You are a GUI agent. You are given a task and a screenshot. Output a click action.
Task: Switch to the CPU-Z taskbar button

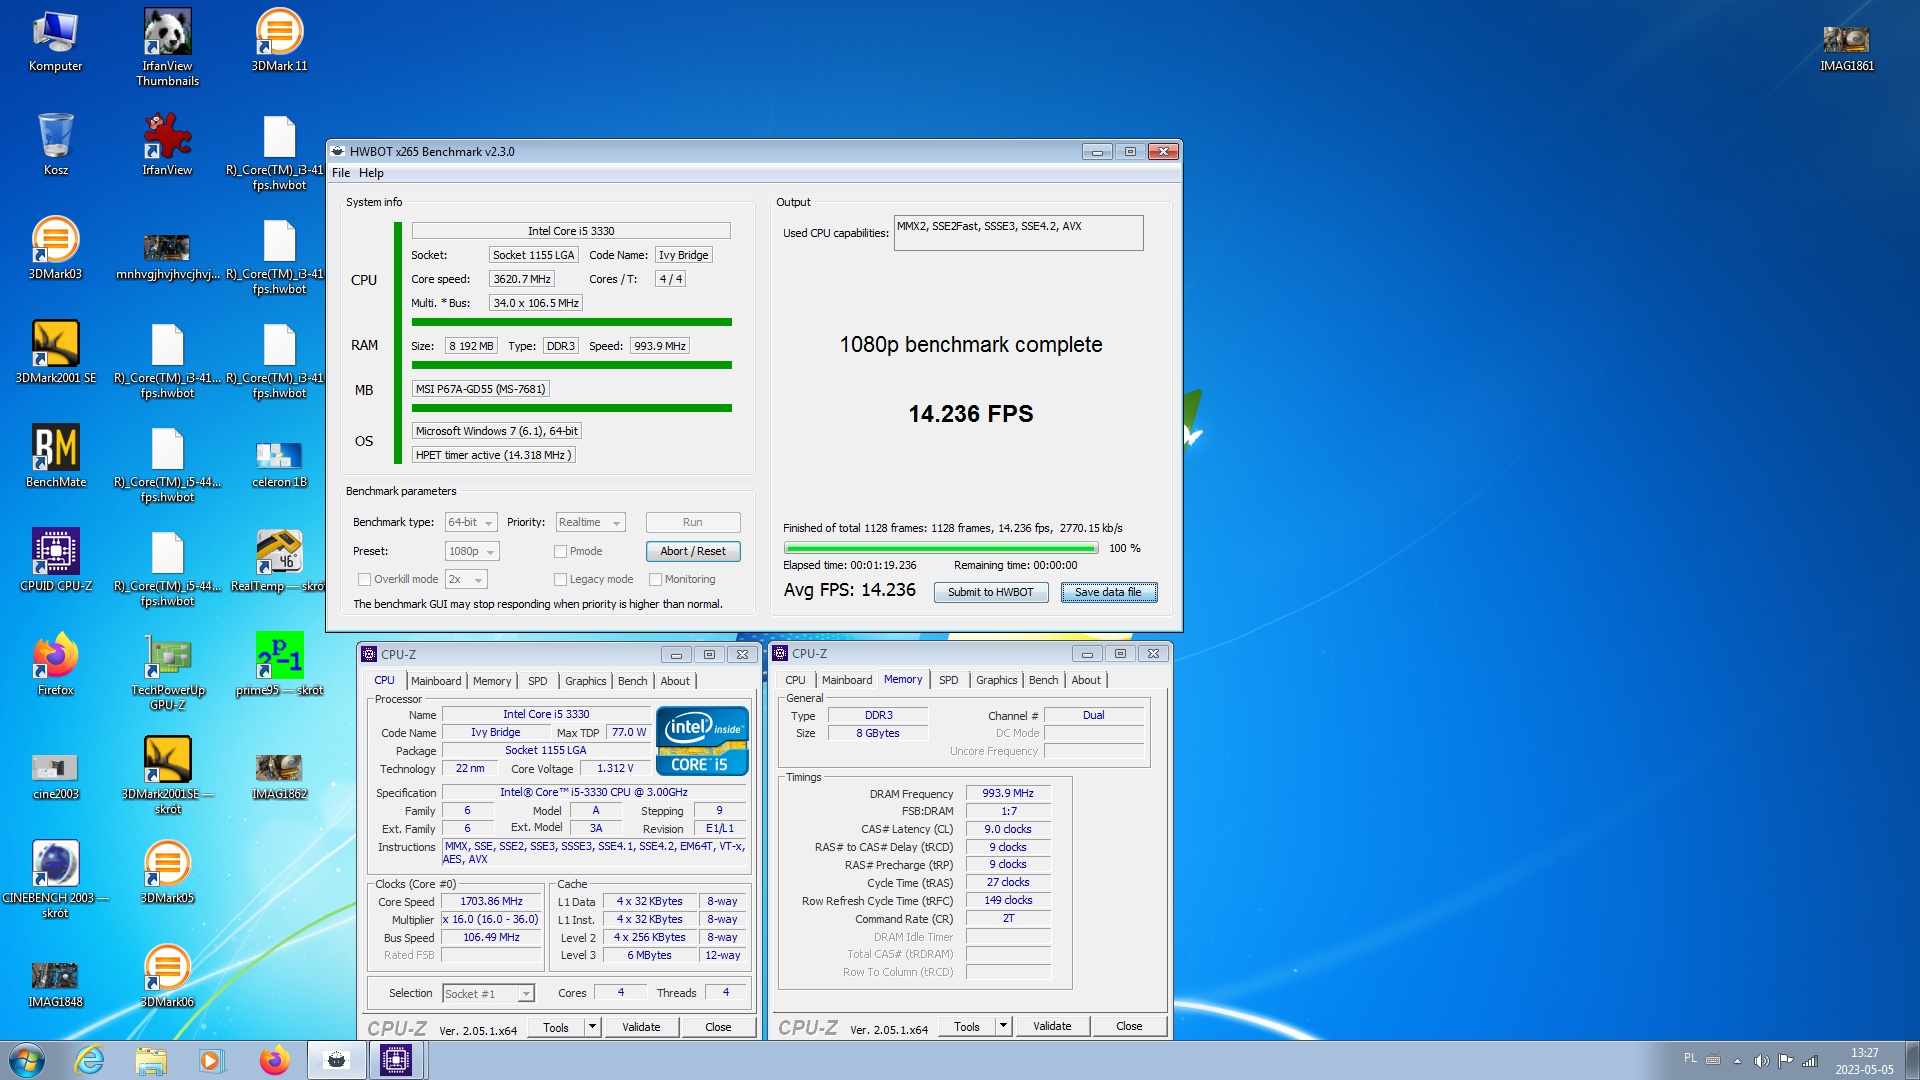[396, 1060]
